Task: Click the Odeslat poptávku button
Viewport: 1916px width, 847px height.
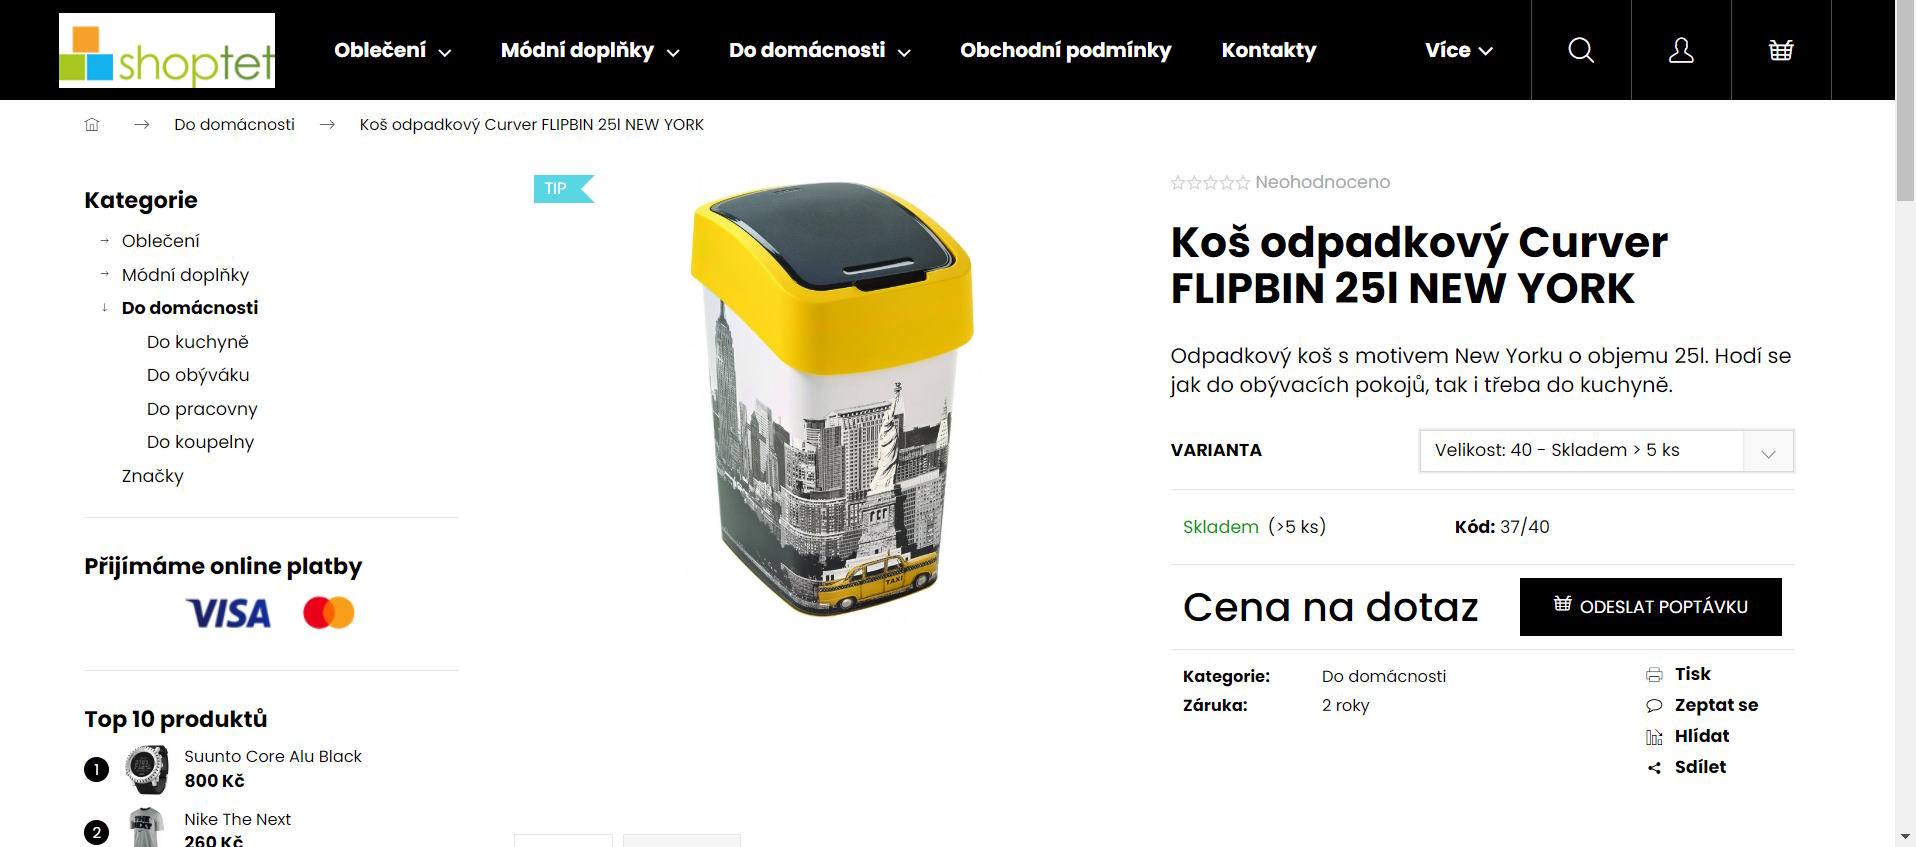Action: [1650, 606]
